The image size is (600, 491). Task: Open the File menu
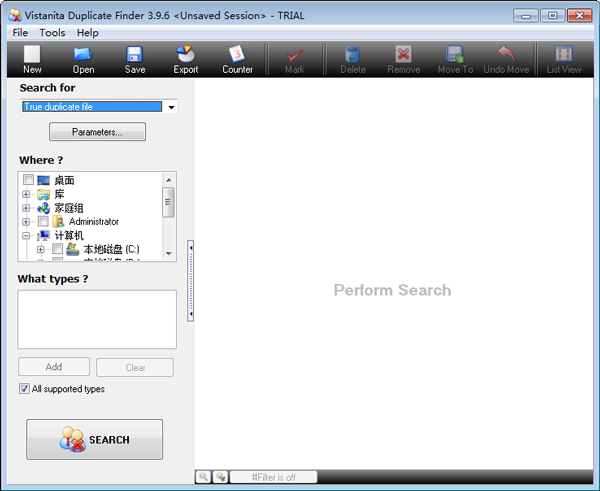pos(20,33)
